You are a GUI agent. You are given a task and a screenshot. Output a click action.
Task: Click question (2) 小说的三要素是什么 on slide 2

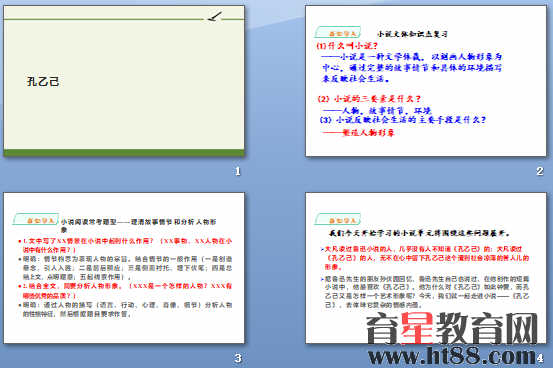click(x=369, y=99)
